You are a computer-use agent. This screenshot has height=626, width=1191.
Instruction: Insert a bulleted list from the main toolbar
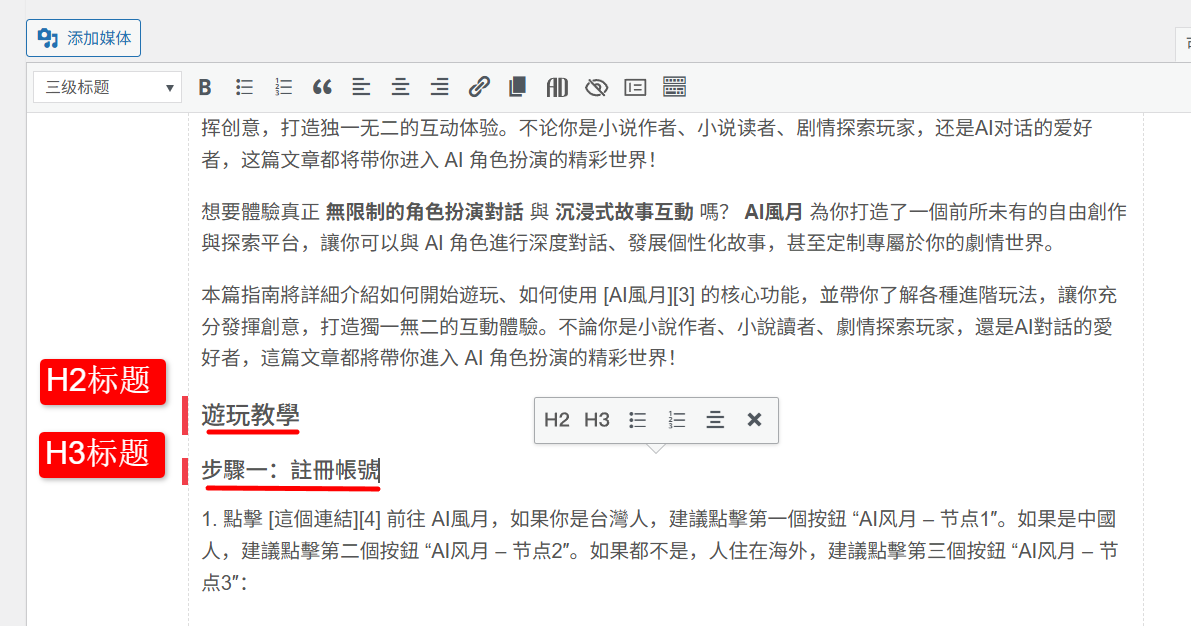[x=244, y=87]
